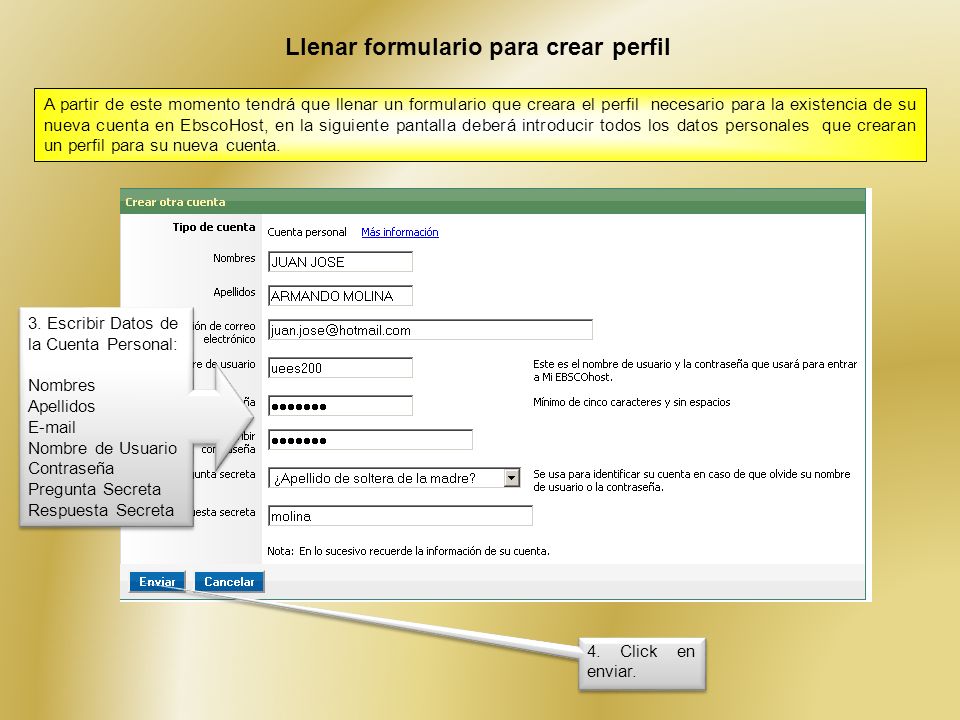960x720 pixels.
Task: Click the 'Crear otra cuenta' header title
Action: (x=175, y=202)
